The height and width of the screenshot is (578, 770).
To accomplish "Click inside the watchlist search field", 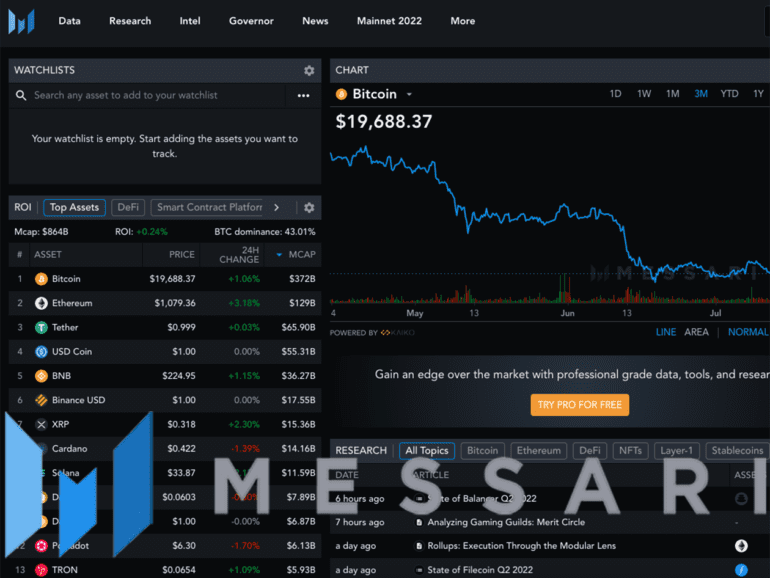I will point(147,96).
